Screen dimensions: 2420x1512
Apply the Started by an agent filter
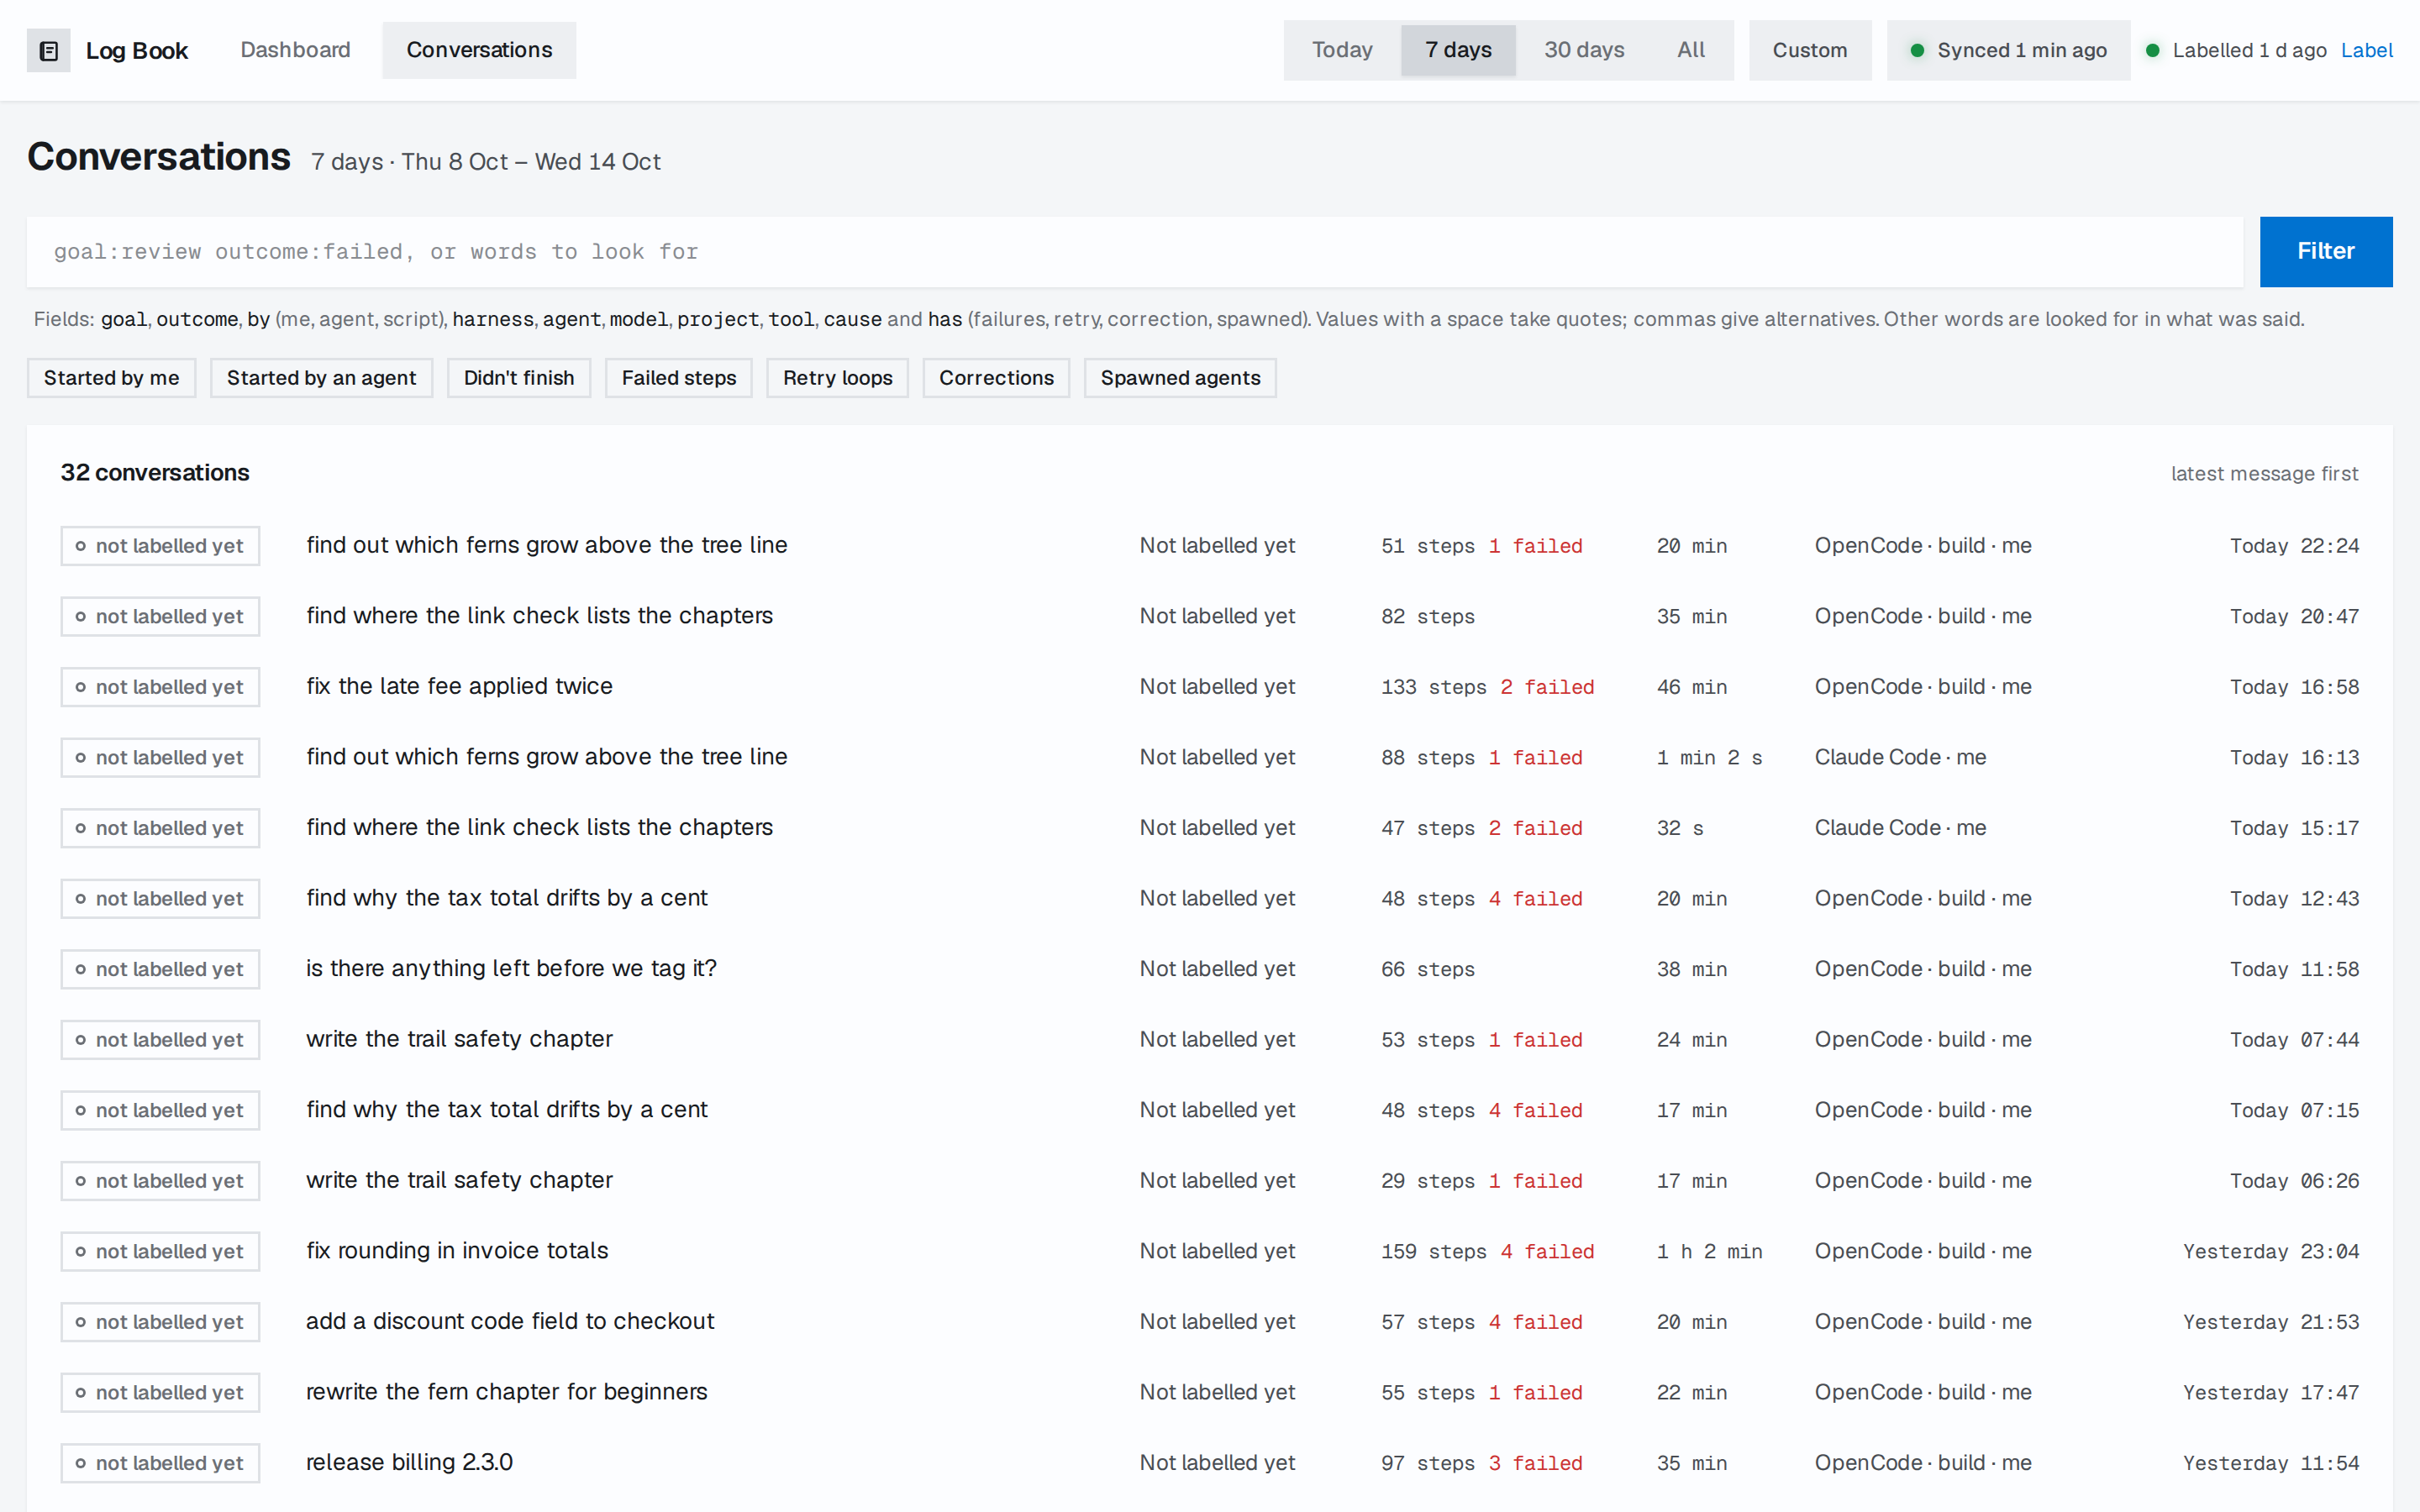click(x=321, y=378)
